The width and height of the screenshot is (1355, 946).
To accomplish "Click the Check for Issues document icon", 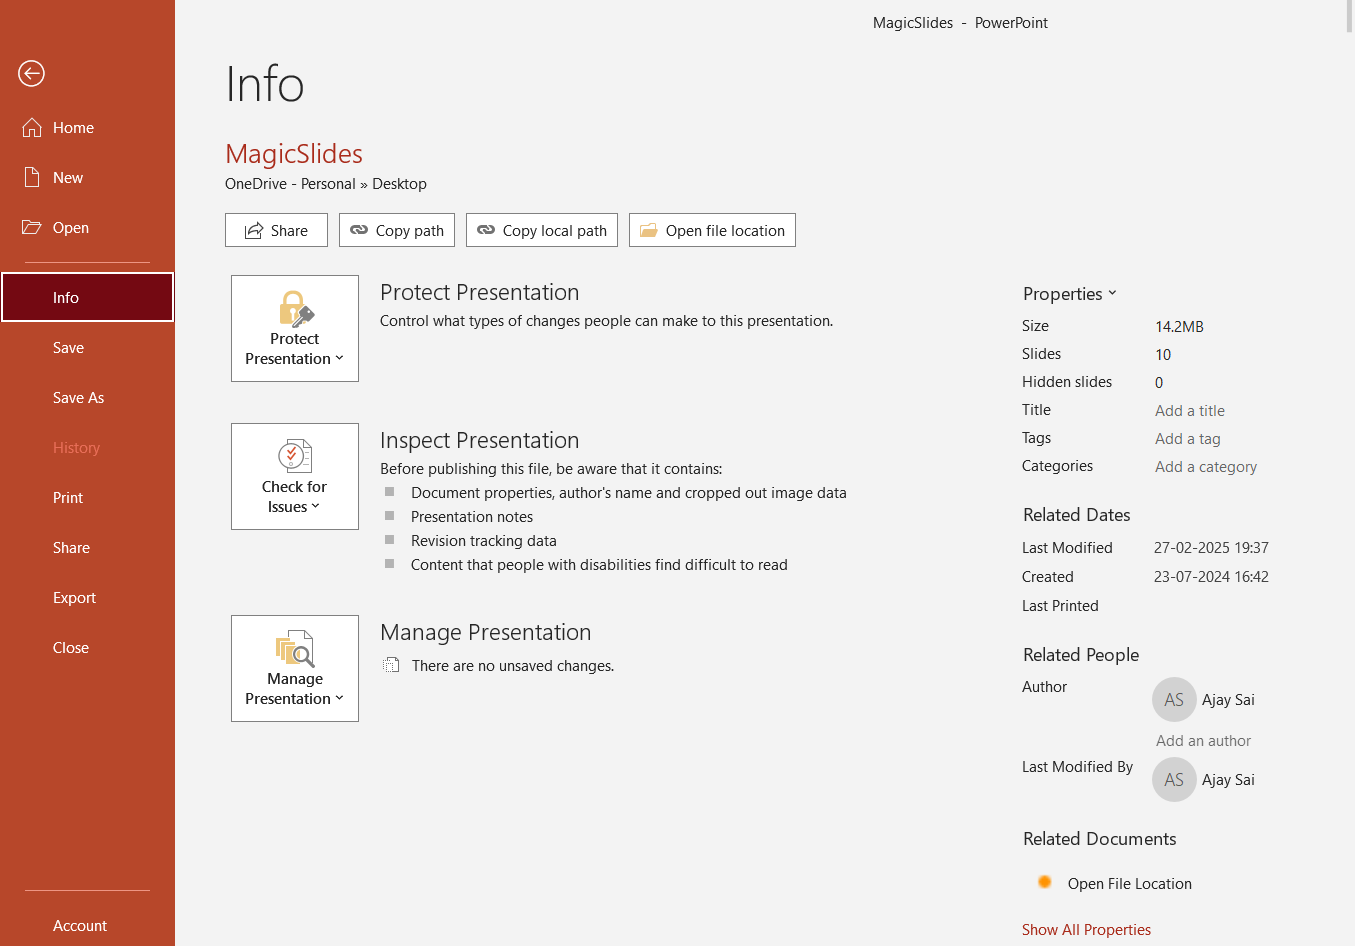I will 295,456.
